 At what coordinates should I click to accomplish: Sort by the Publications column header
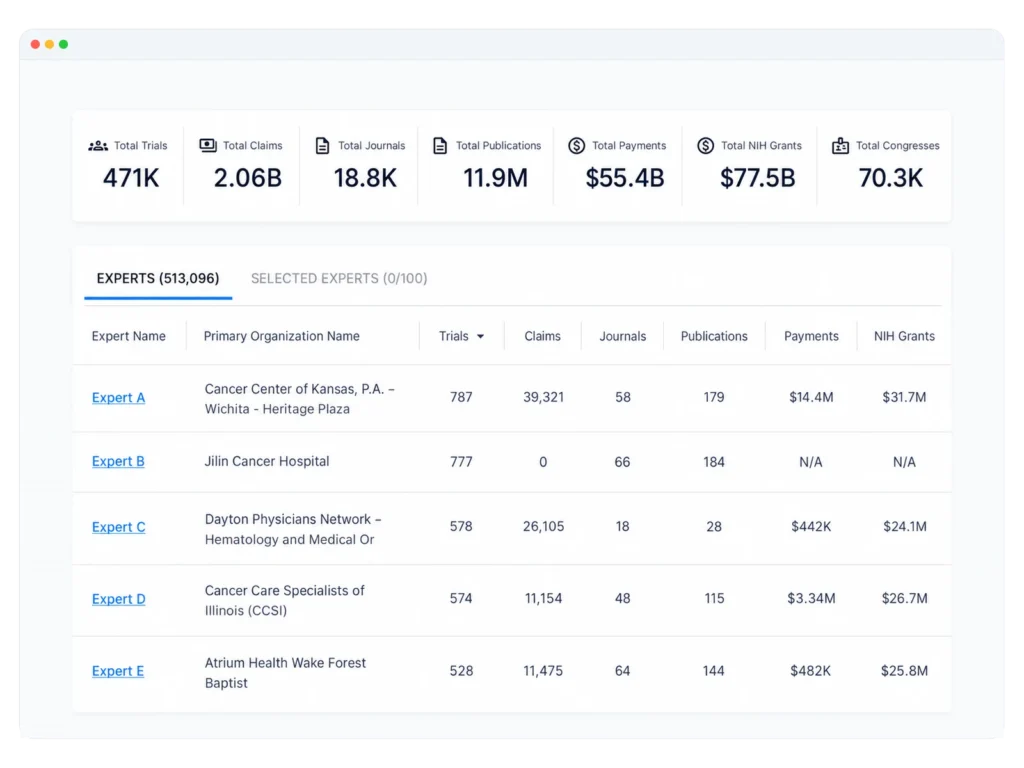pyautogui.click(x=714, y=336)
